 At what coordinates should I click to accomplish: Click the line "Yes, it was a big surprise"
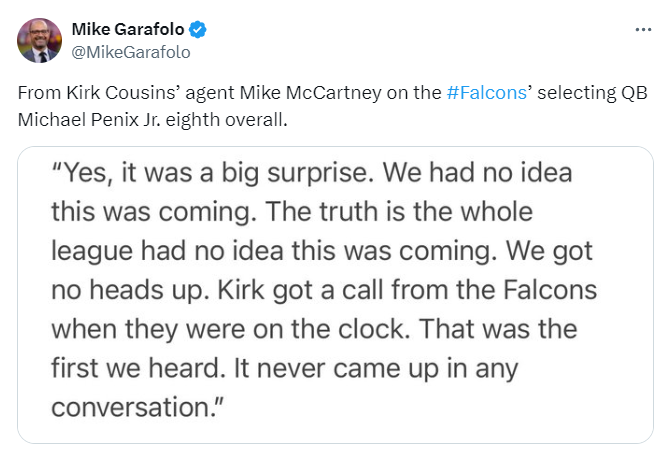tap(213, 173)
